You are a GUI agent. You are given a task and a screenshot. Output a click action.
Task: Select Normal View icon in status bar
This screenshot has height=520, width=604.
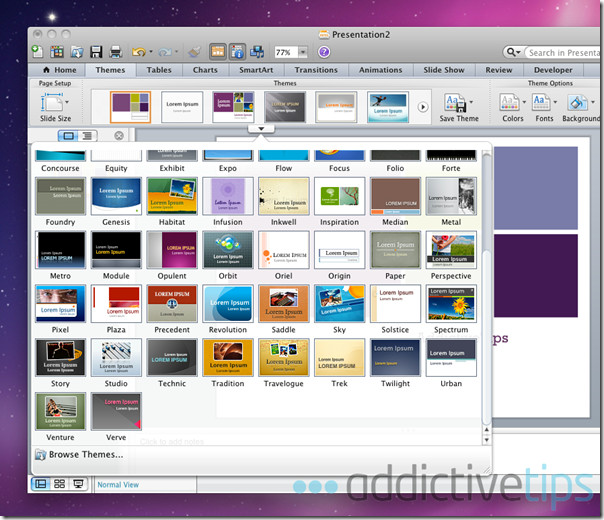40,484
